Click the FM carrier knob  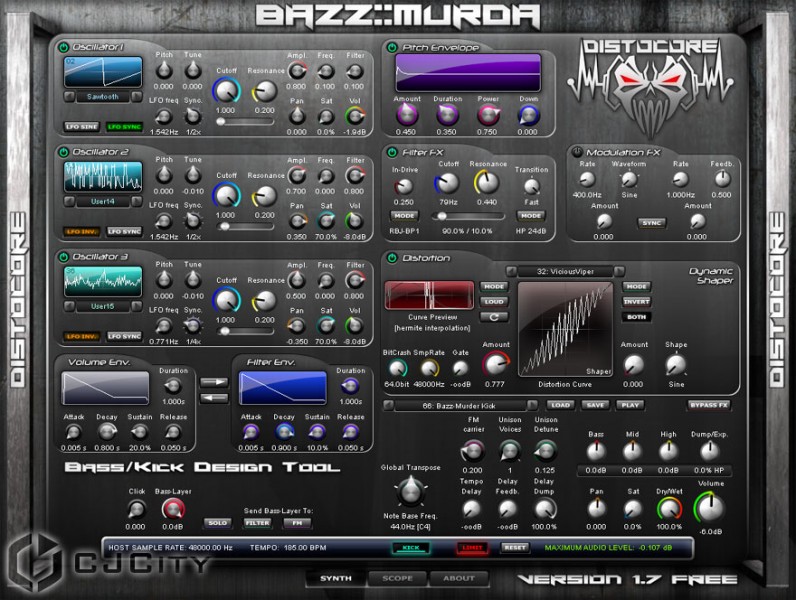tap(472, 450)
